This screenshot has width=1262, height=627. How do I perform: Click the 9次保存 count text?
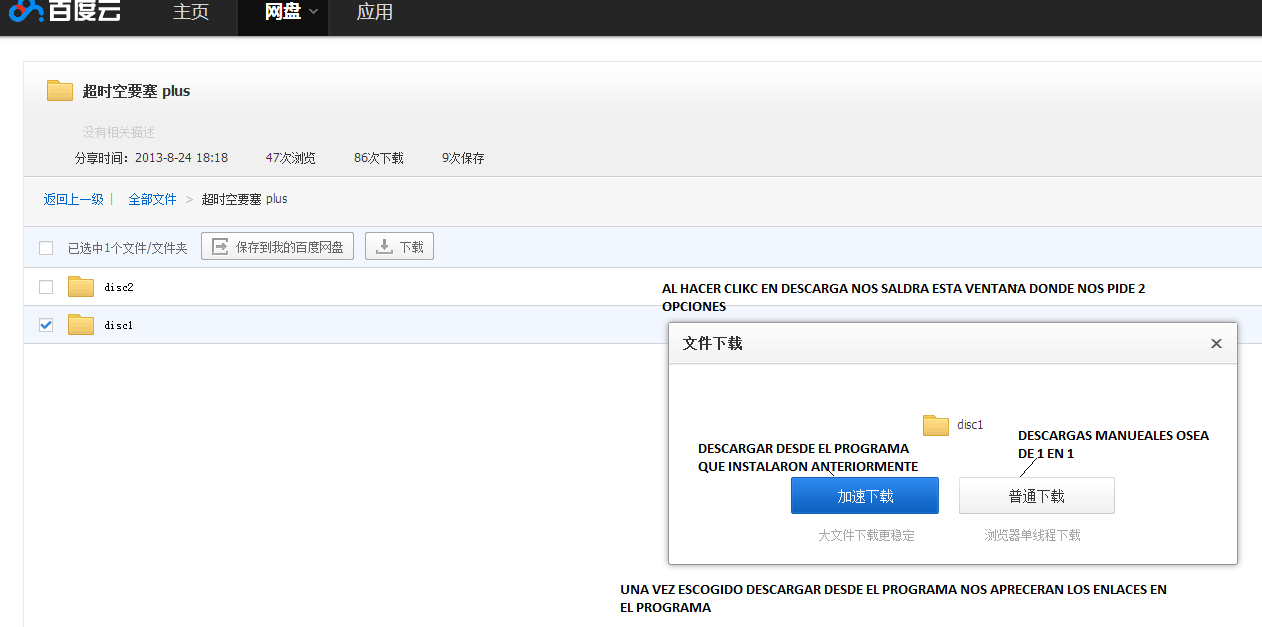(463, 158)
